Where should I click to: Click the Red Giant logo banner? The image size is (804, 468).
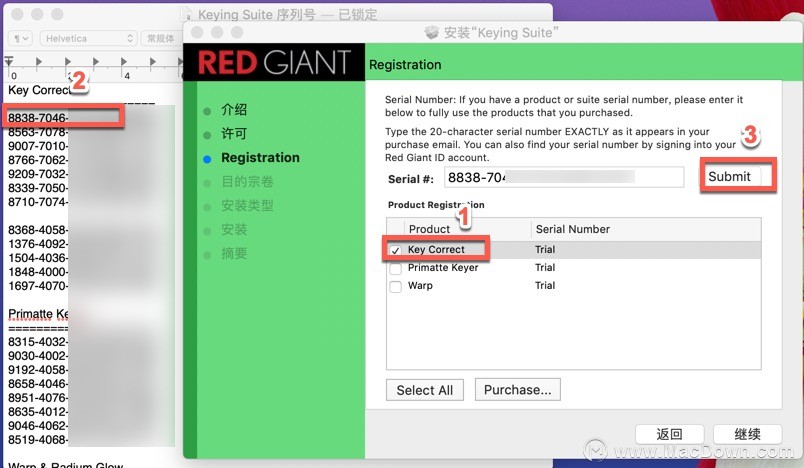274,62
